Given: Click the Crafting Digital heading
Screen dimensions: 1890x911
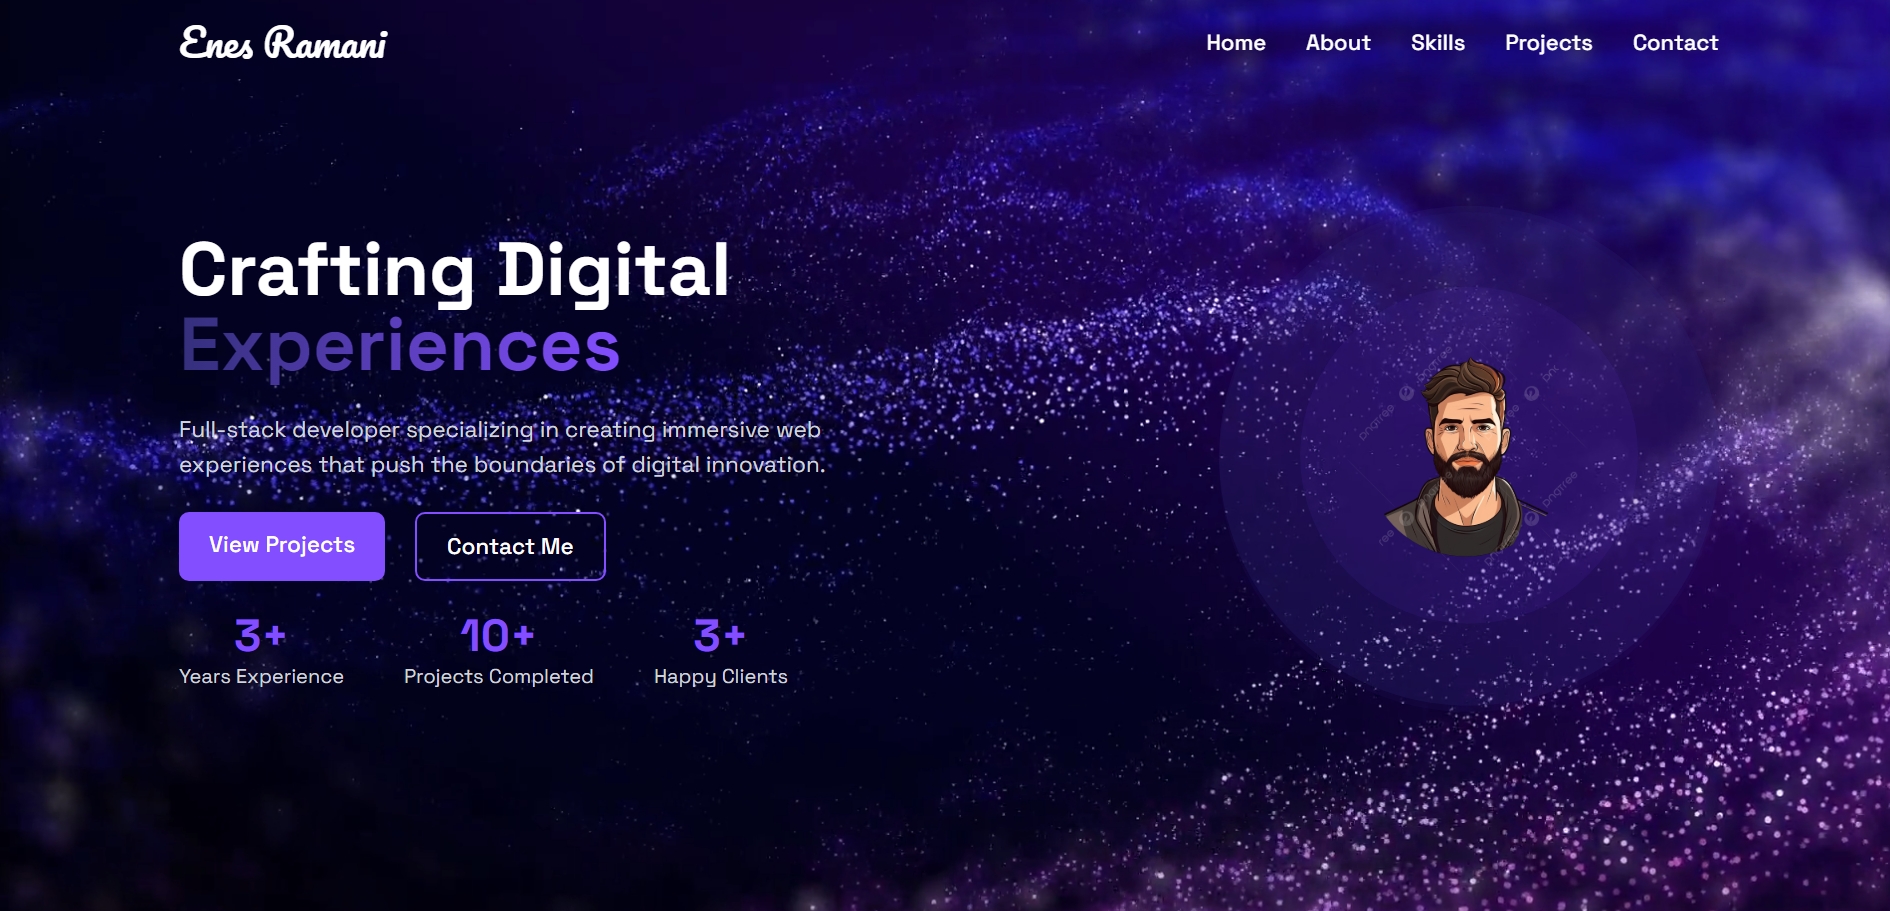Looking at the screenshot, I should [x=455, y=270].
